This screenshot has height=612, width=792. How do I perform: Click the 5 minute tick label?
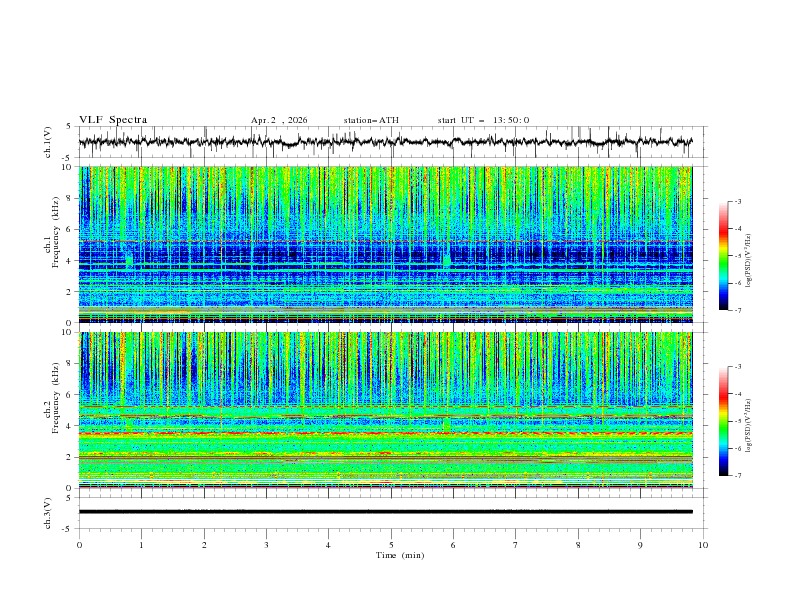[x=391, y=545]
